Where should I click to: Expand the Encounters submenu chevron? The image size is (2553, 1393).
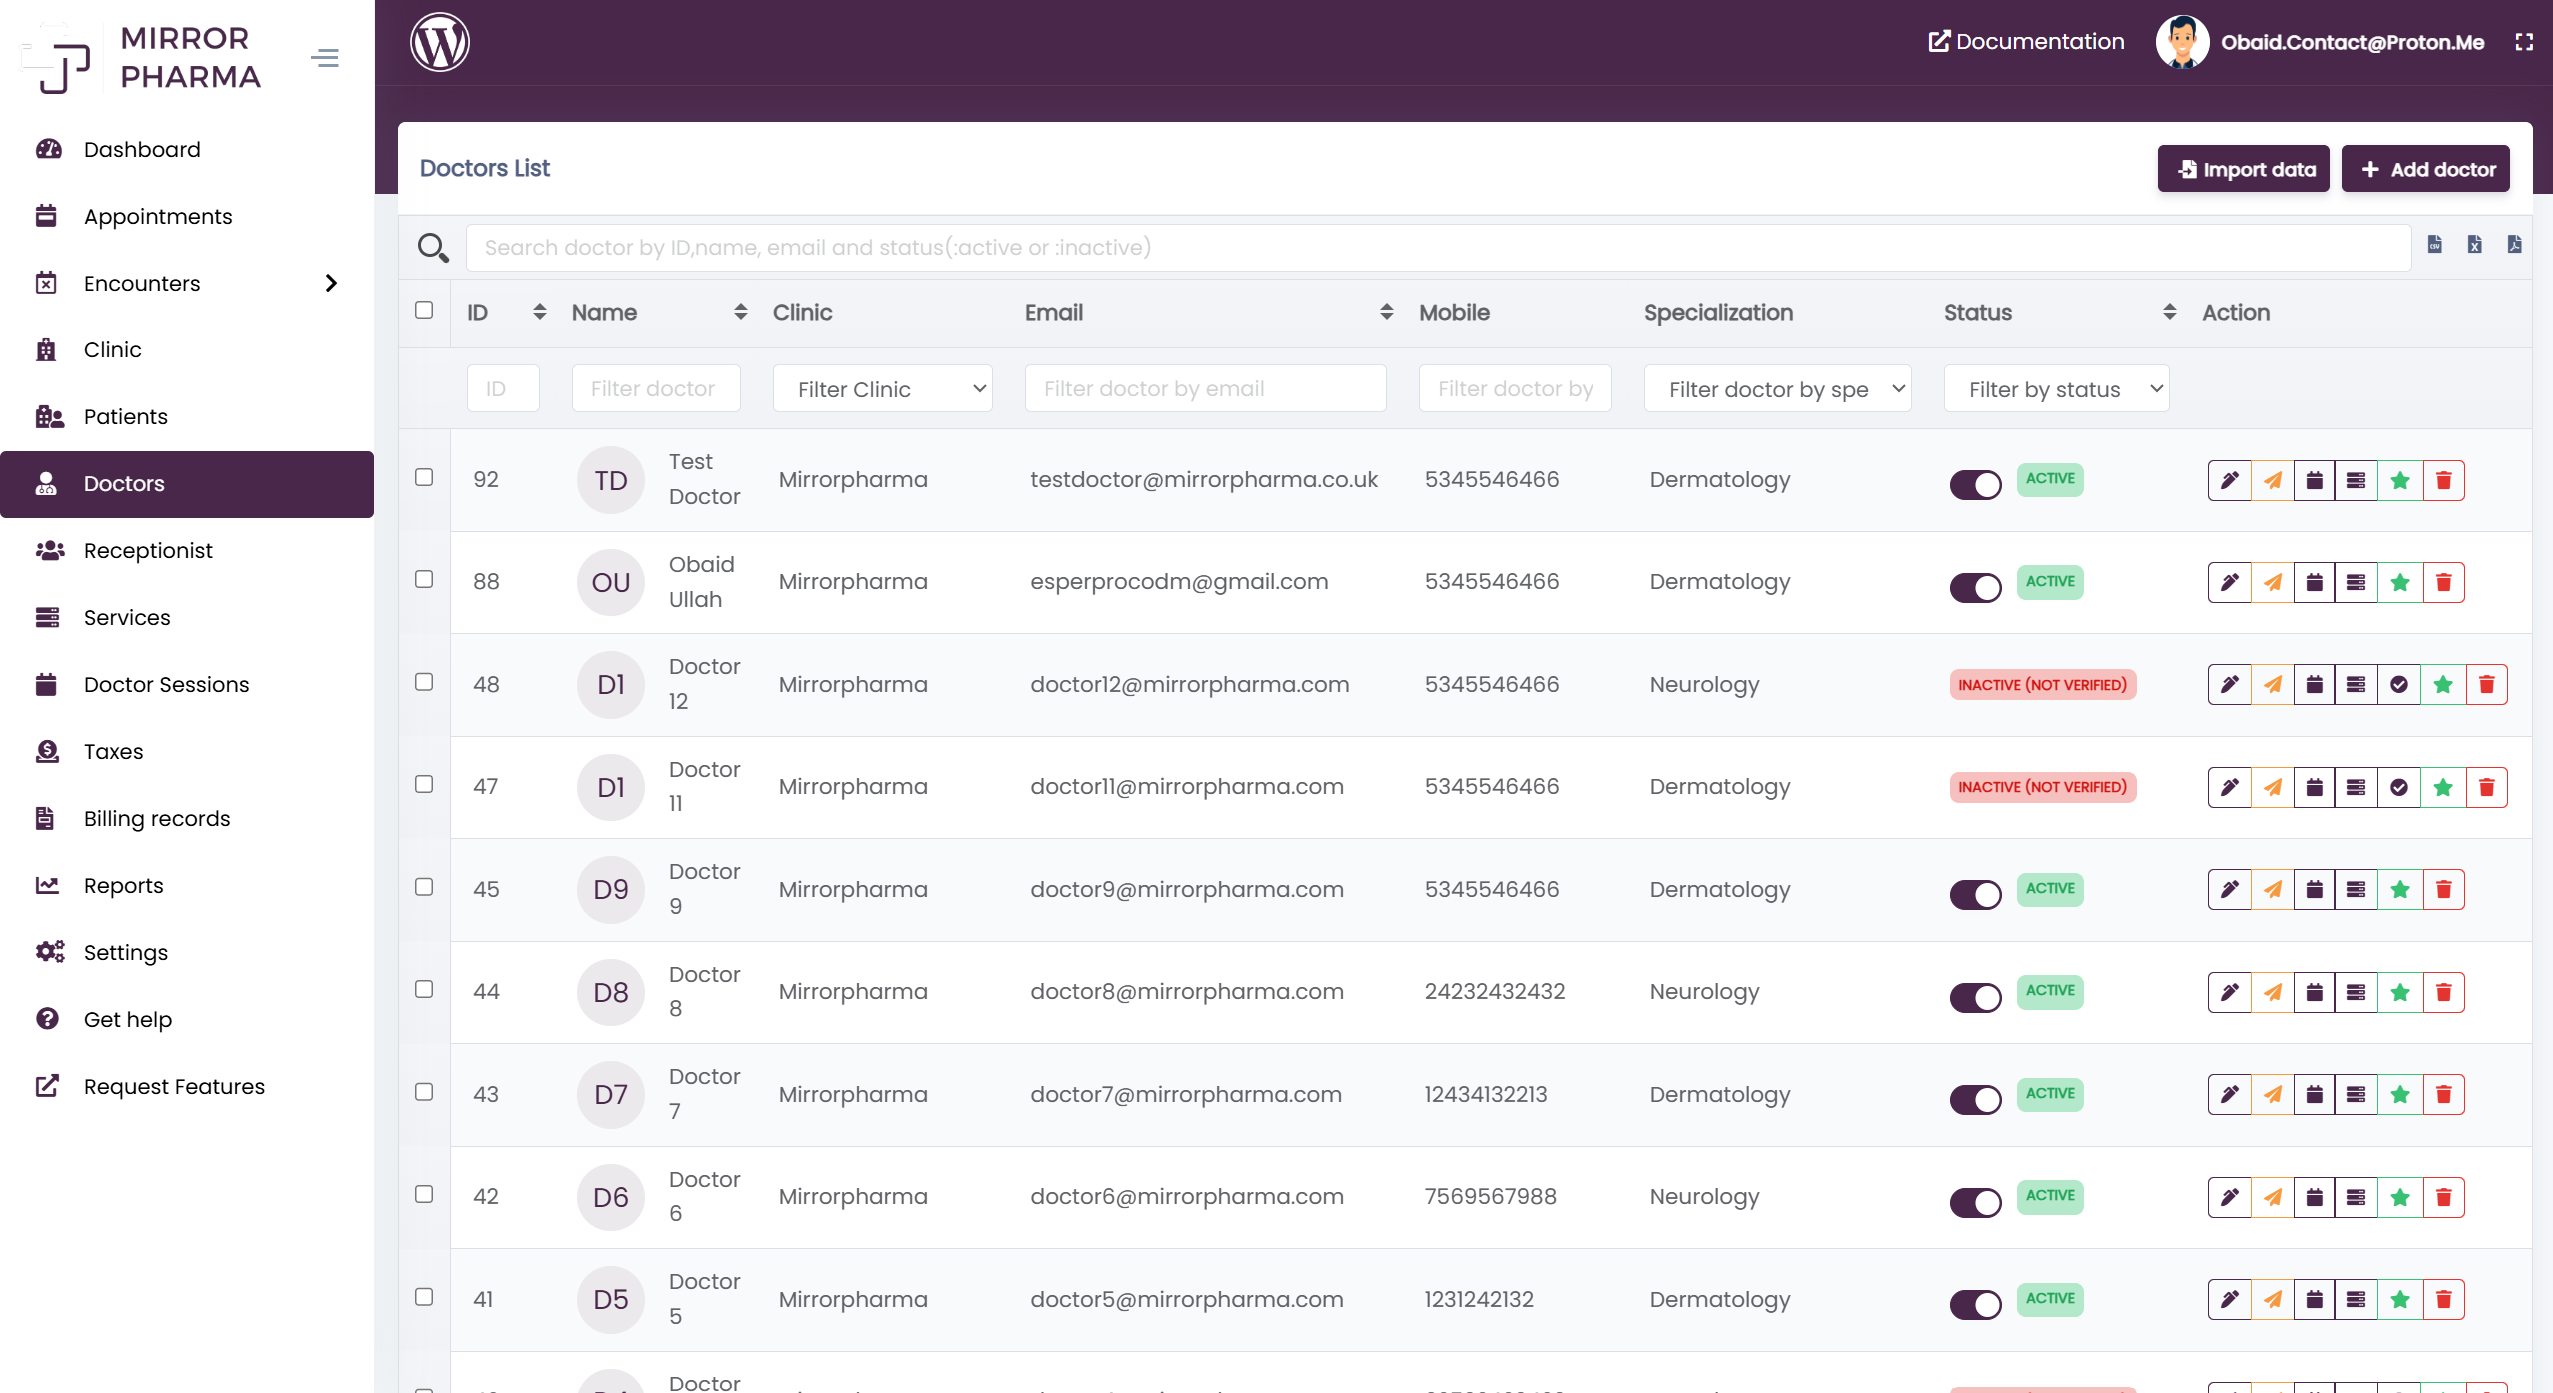pyautogui.click(x=331, y=283)
